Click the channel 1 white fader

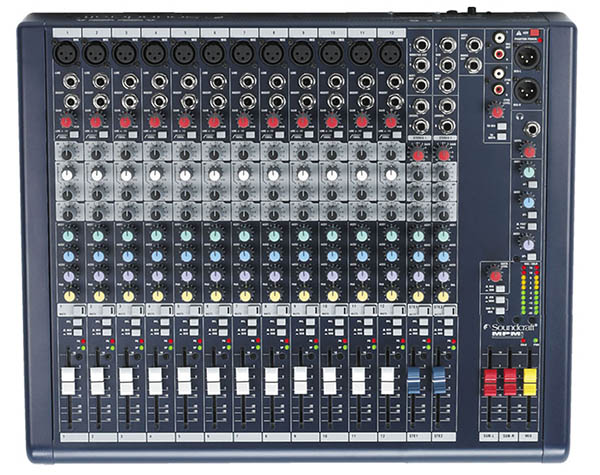pos(68,381)
